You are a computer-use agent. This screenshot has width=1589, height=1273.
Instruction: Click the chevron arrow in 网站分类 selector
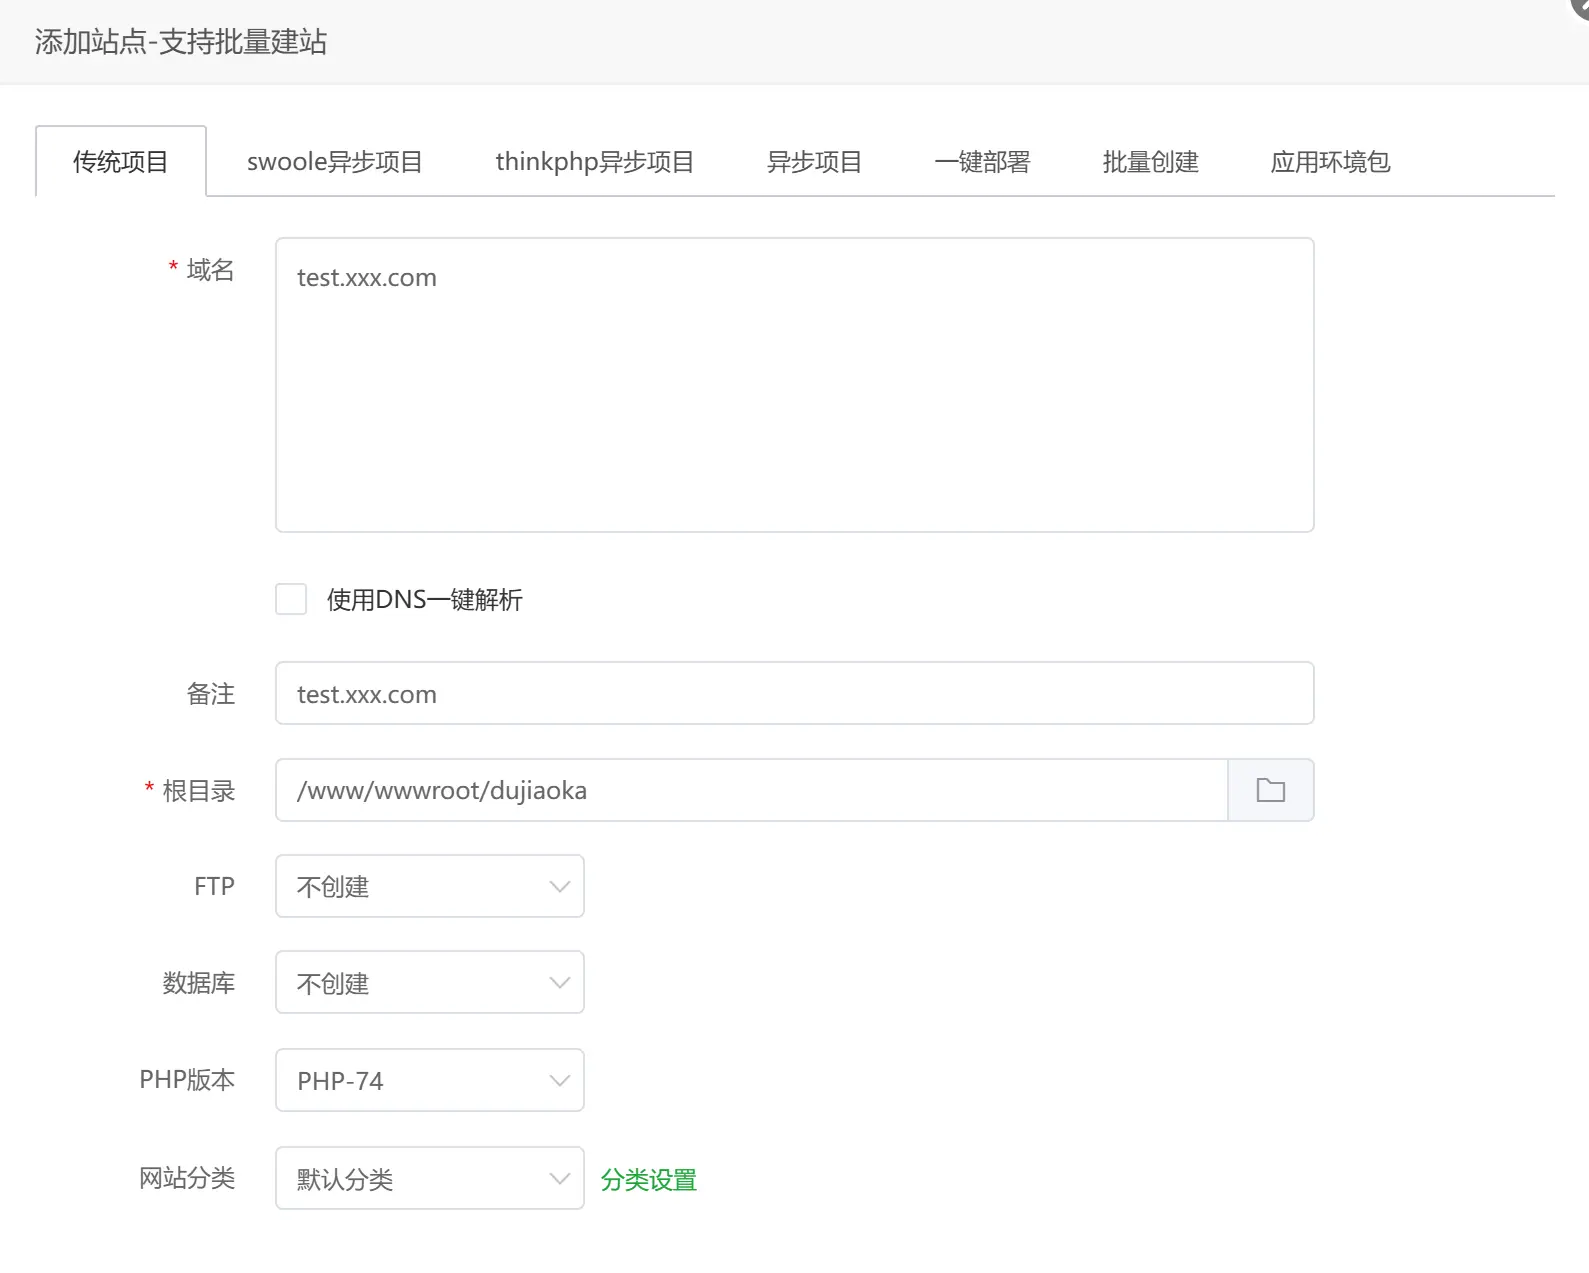pos(559,1178)
